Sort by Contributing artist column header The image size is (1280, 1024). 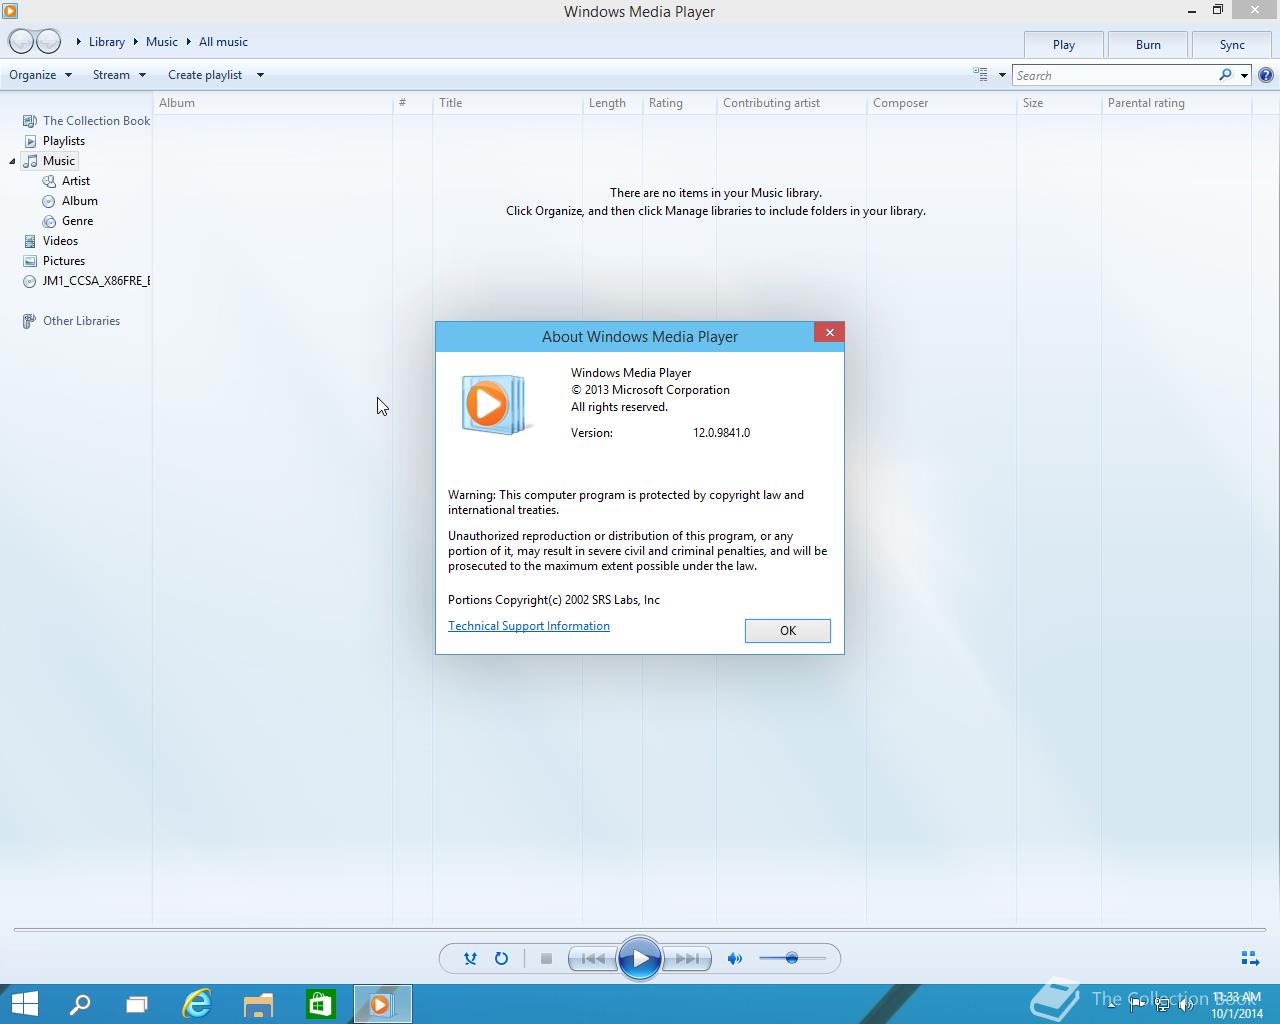[792, 103]
